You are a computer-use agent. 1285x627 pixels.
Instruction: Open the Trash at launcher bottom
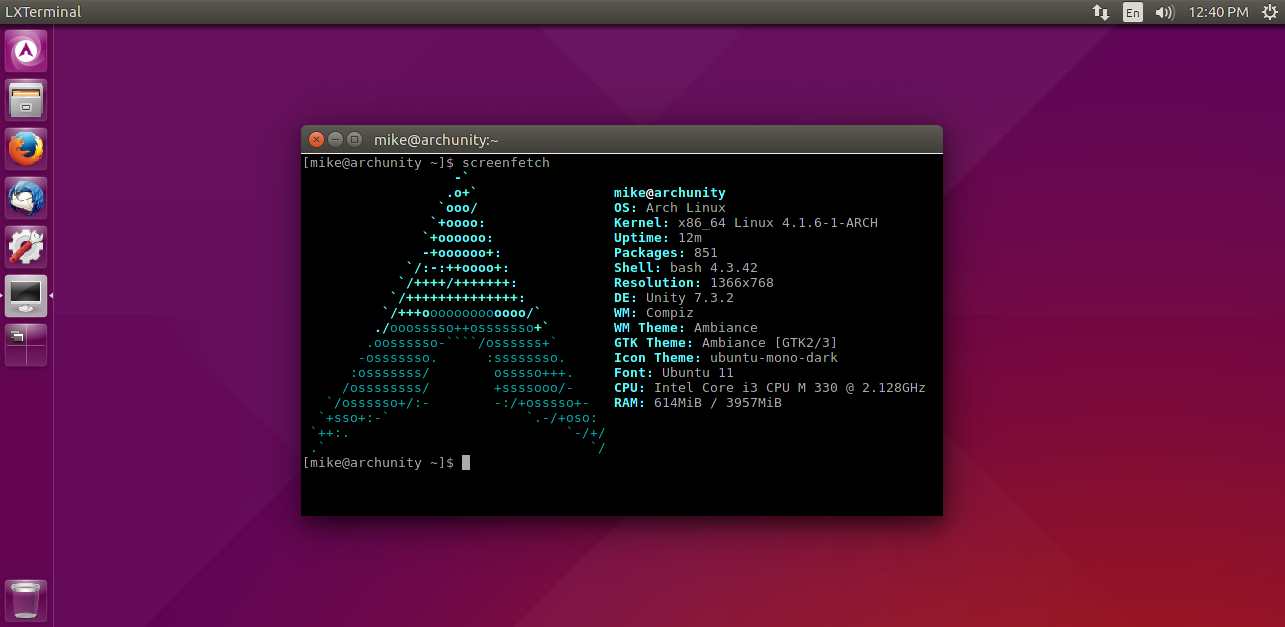[26, 600]
